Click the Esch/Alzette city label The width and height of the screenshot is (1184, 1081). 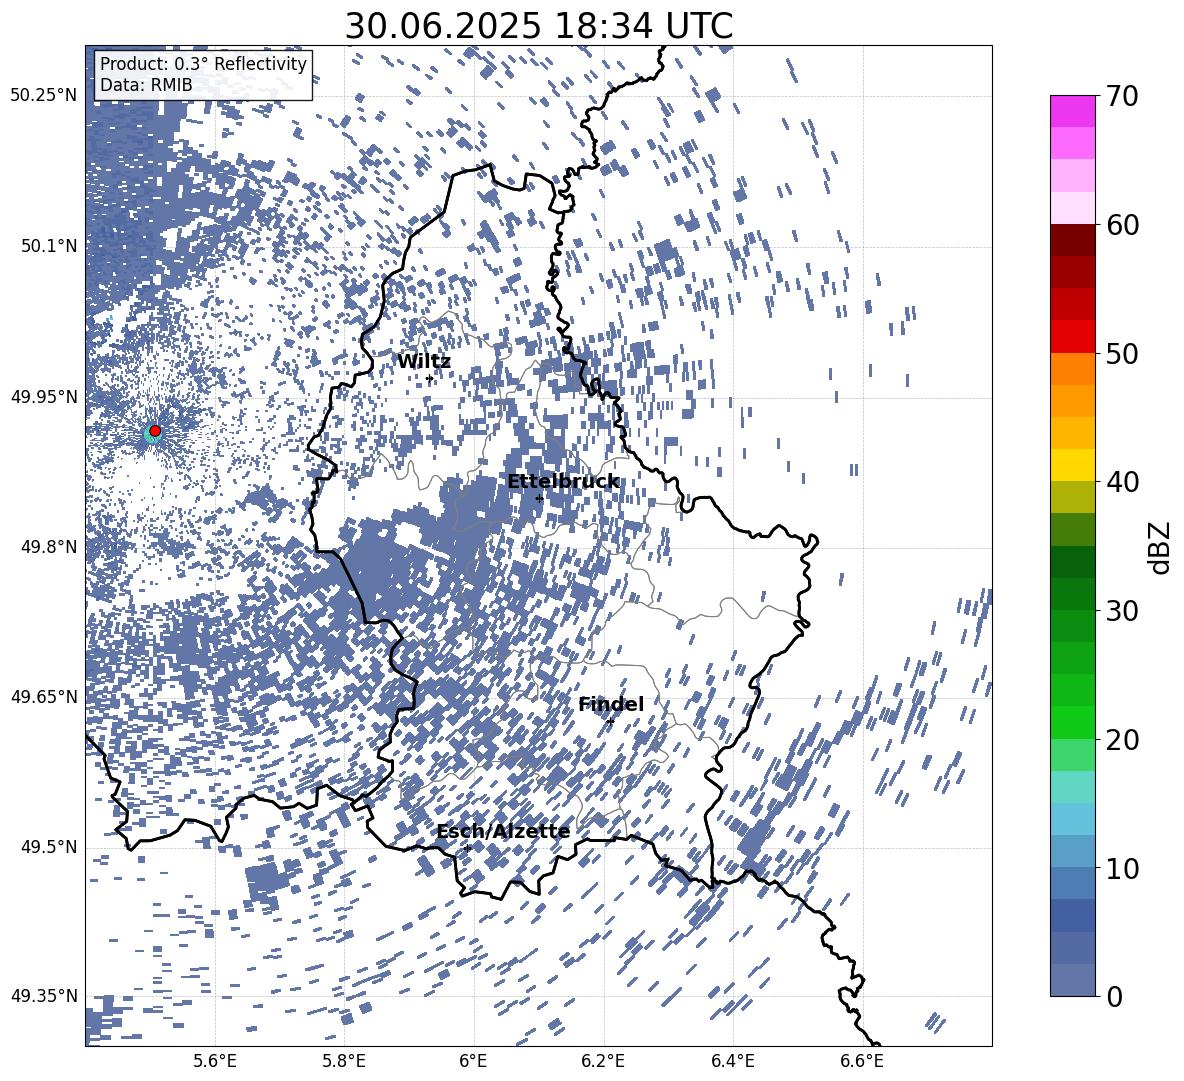coord(503,832)
